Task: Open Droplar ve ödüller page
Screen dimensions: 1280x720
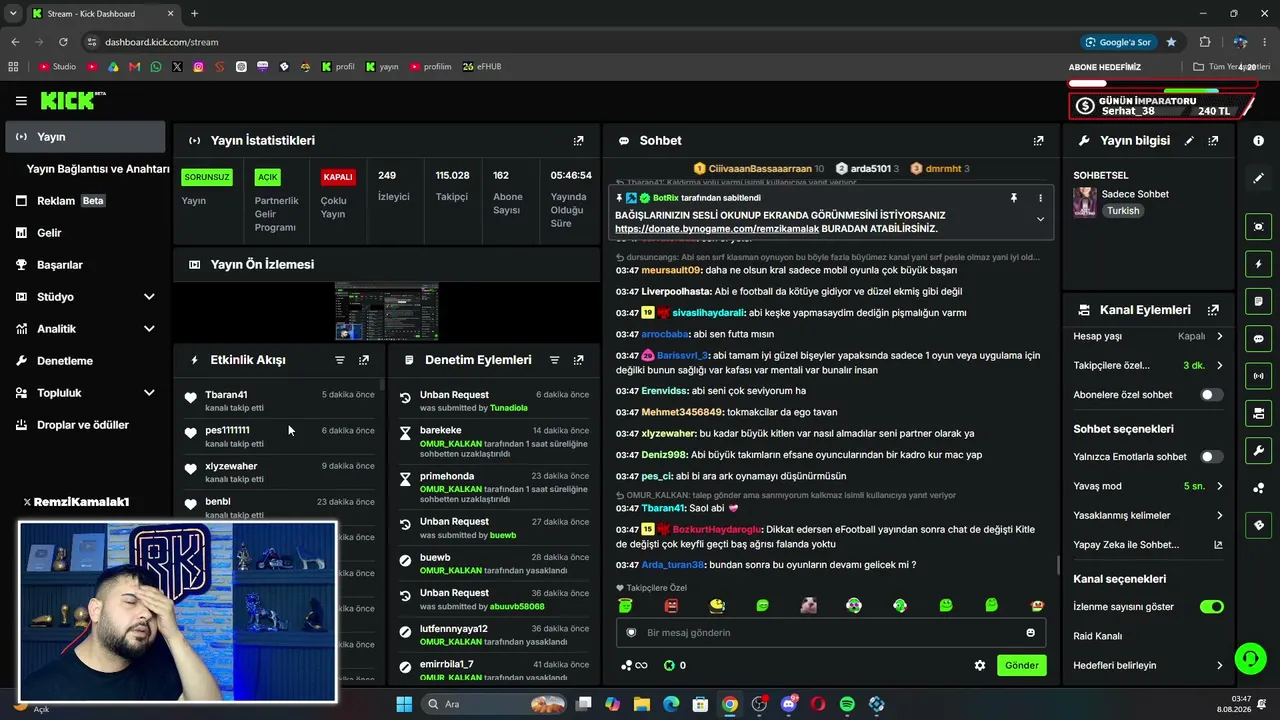Action: 85,425
